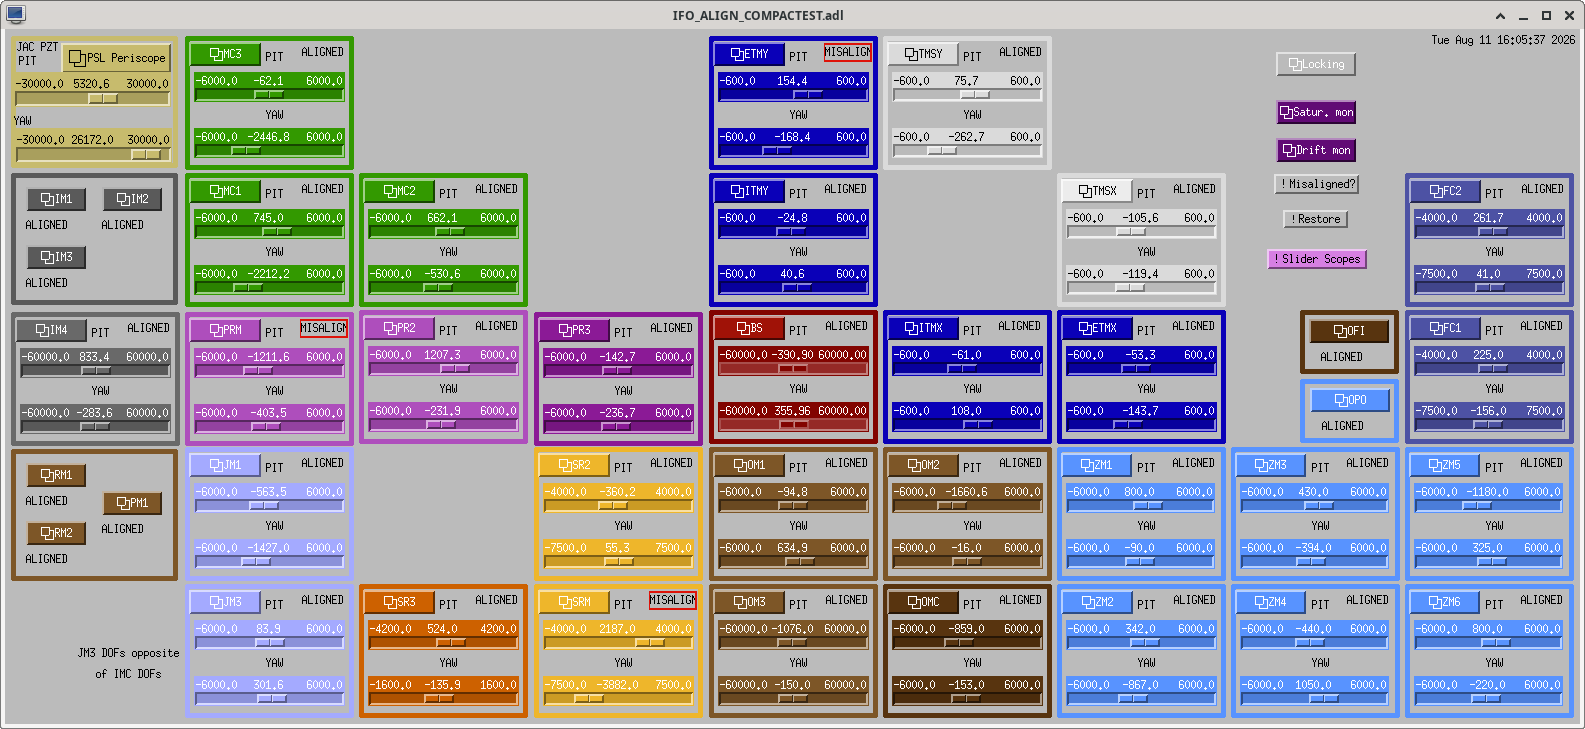1585x729 pixels.
Task: Open the OPO related display
Action: tap(1350, 400)
